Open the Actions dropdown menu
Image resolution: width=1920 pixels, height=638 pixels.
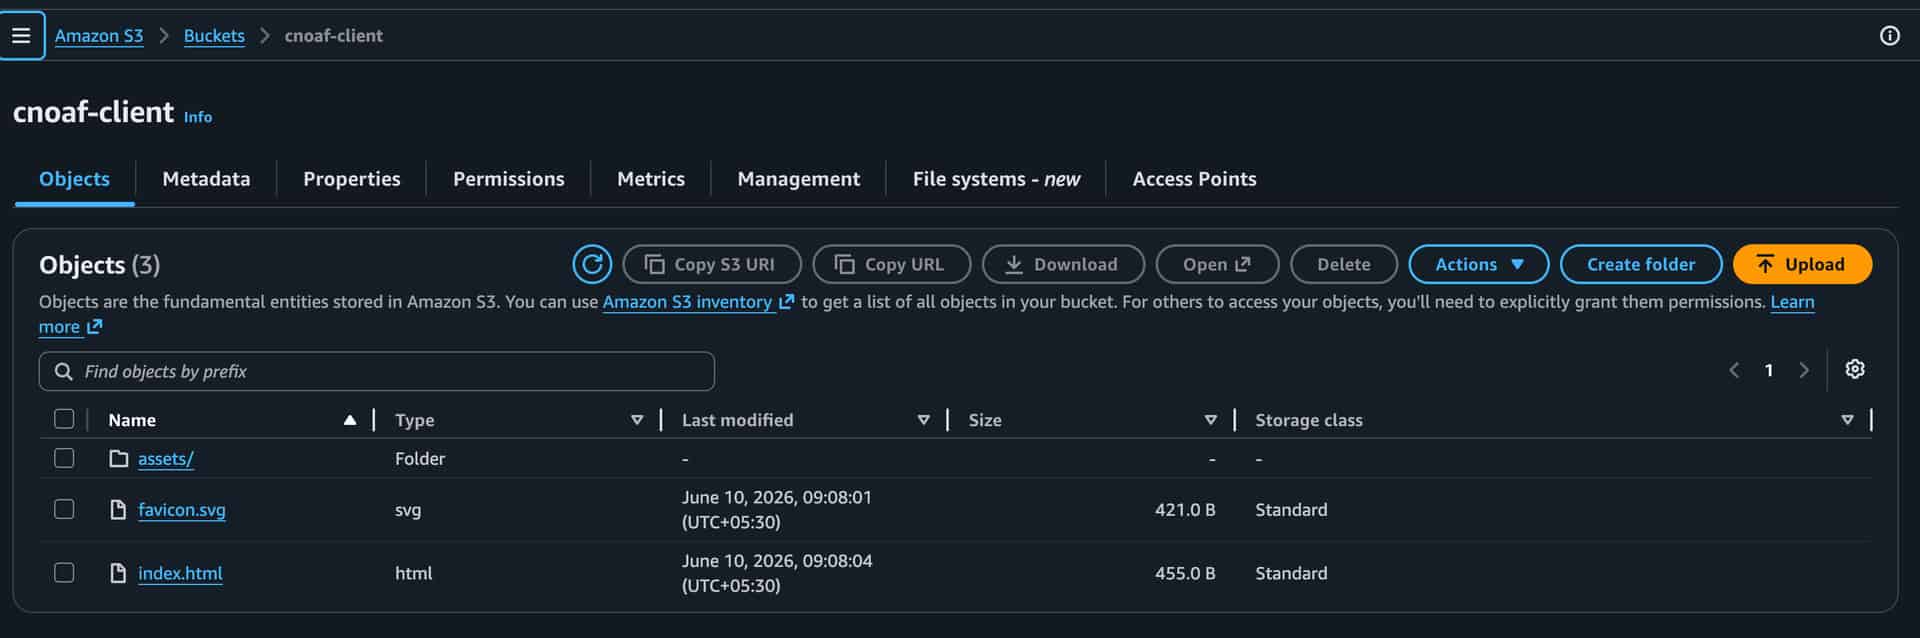1478,264
